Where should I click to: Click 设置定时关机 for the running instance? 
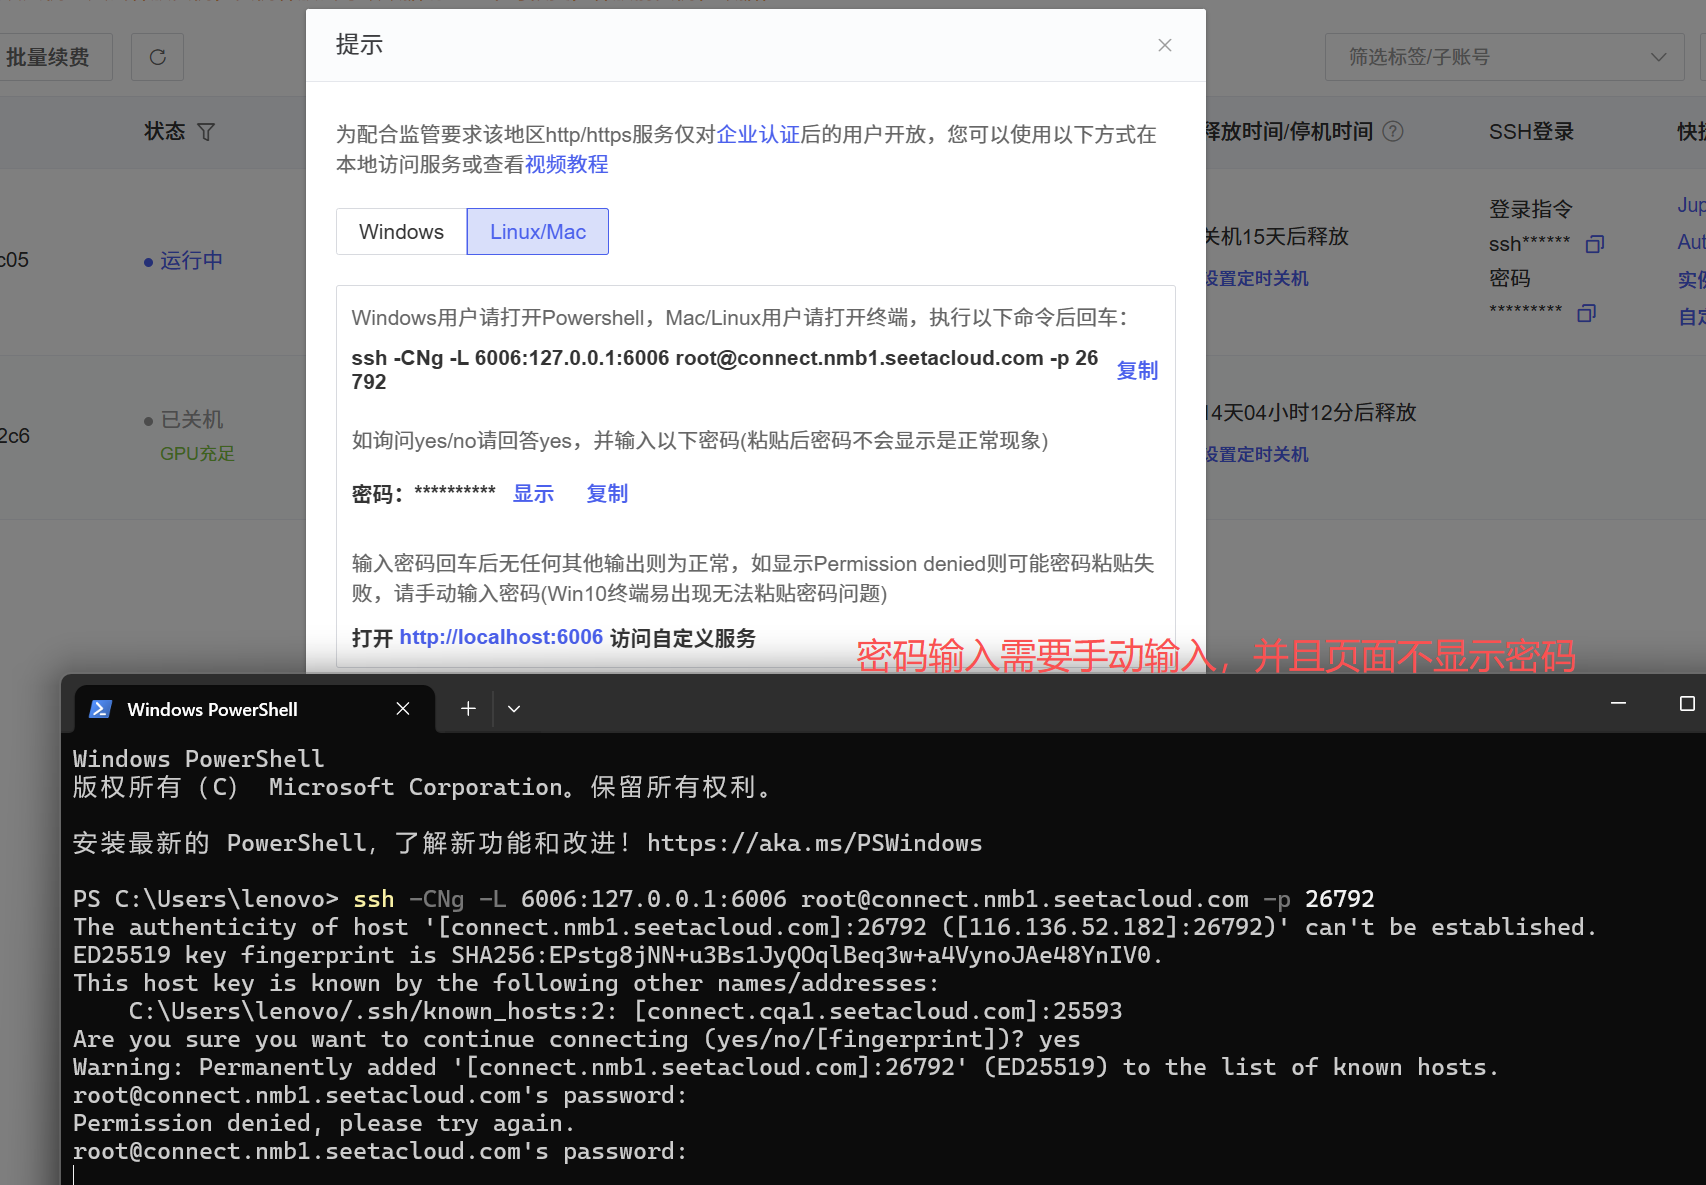click(1256, 278)
